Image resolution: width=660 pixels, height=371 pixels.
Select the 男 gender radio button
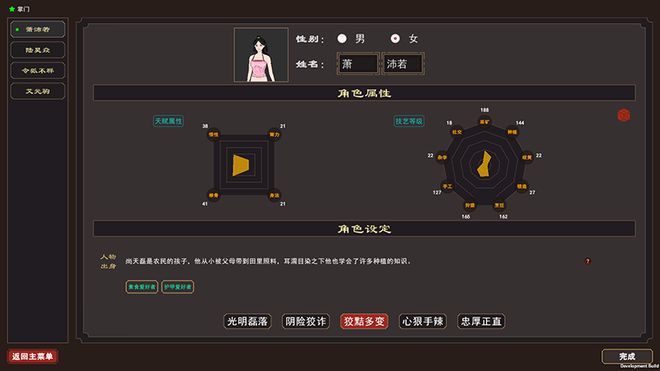click(342, 39)
